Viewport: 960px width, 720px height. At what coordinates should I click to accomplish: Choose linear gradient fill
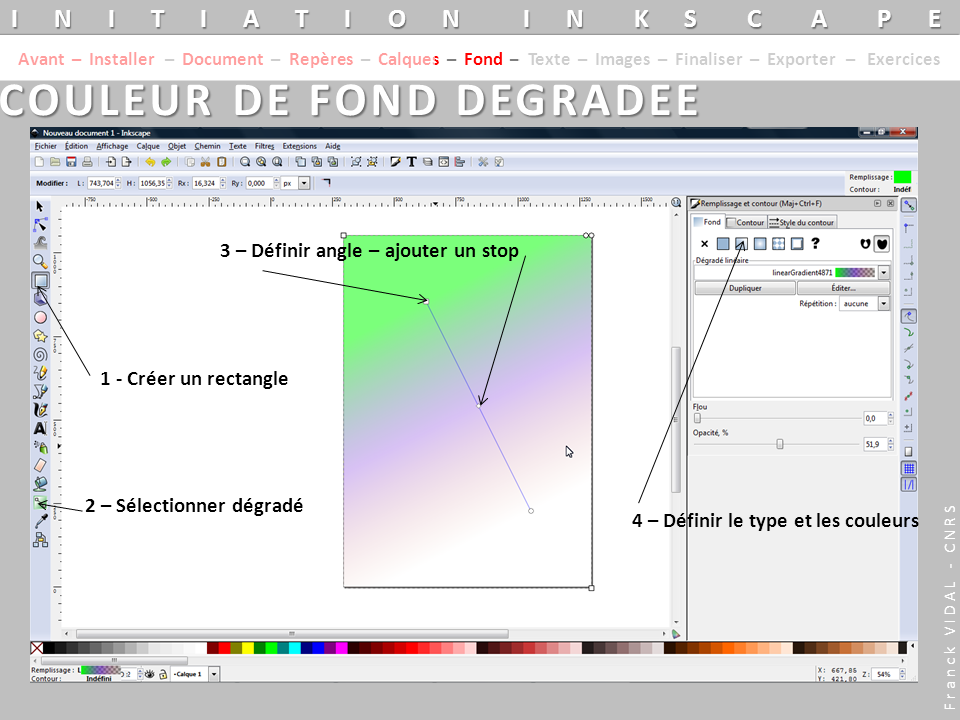pyautogui.click(x=741, y=244)
